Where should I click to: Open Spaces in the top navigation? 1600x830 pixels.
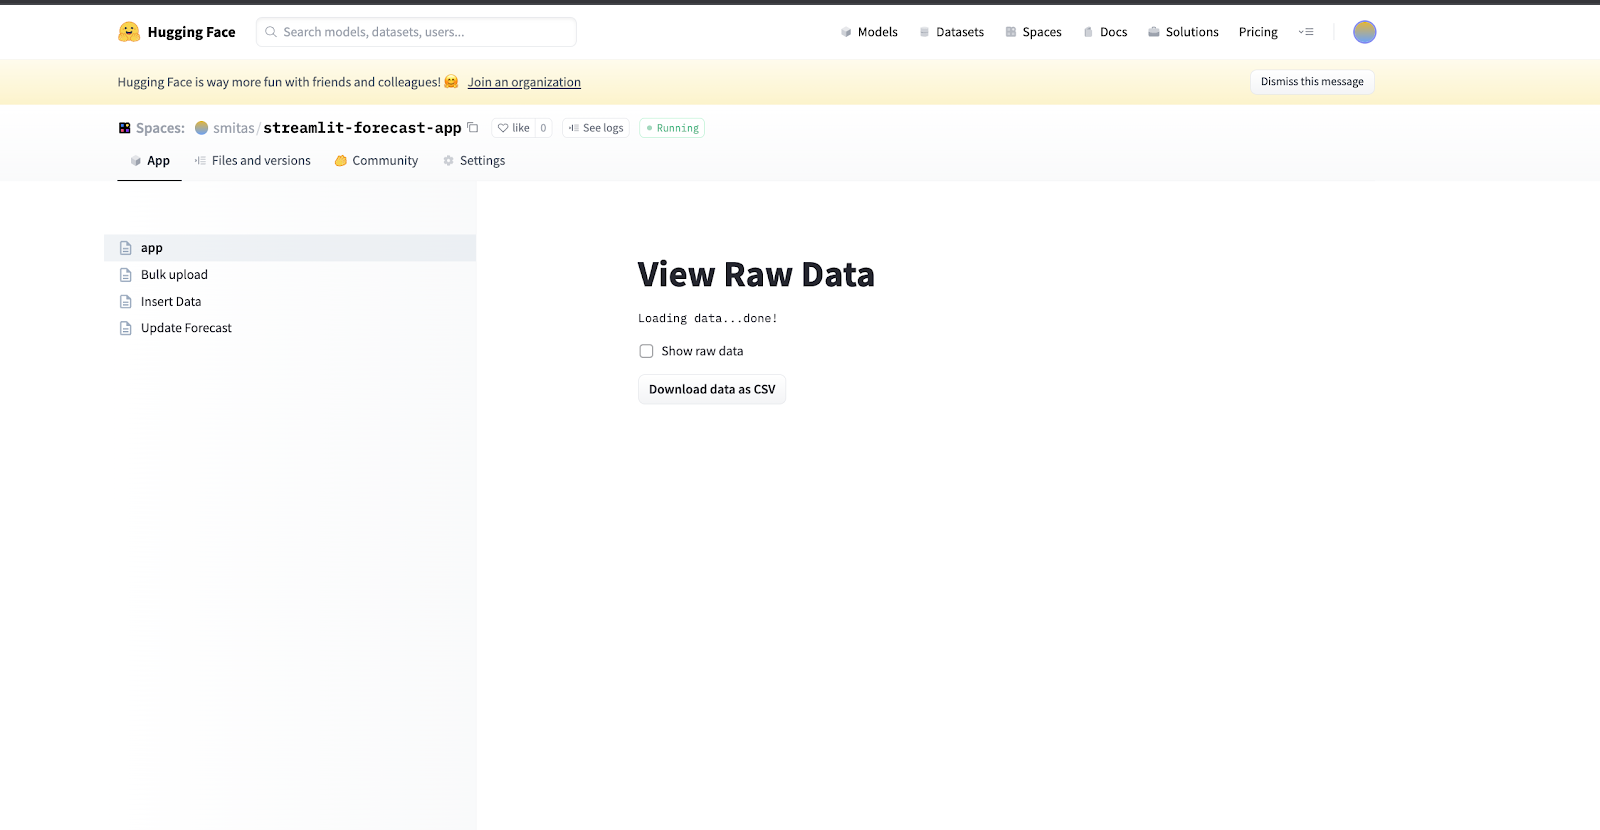point(1033,32)
